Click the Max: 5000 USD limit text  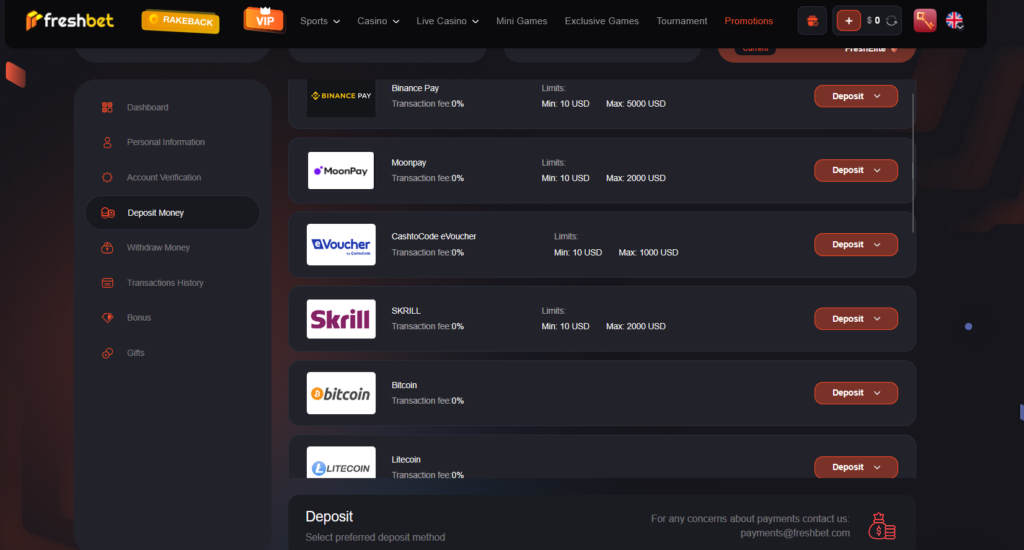(x=635, y=104)
